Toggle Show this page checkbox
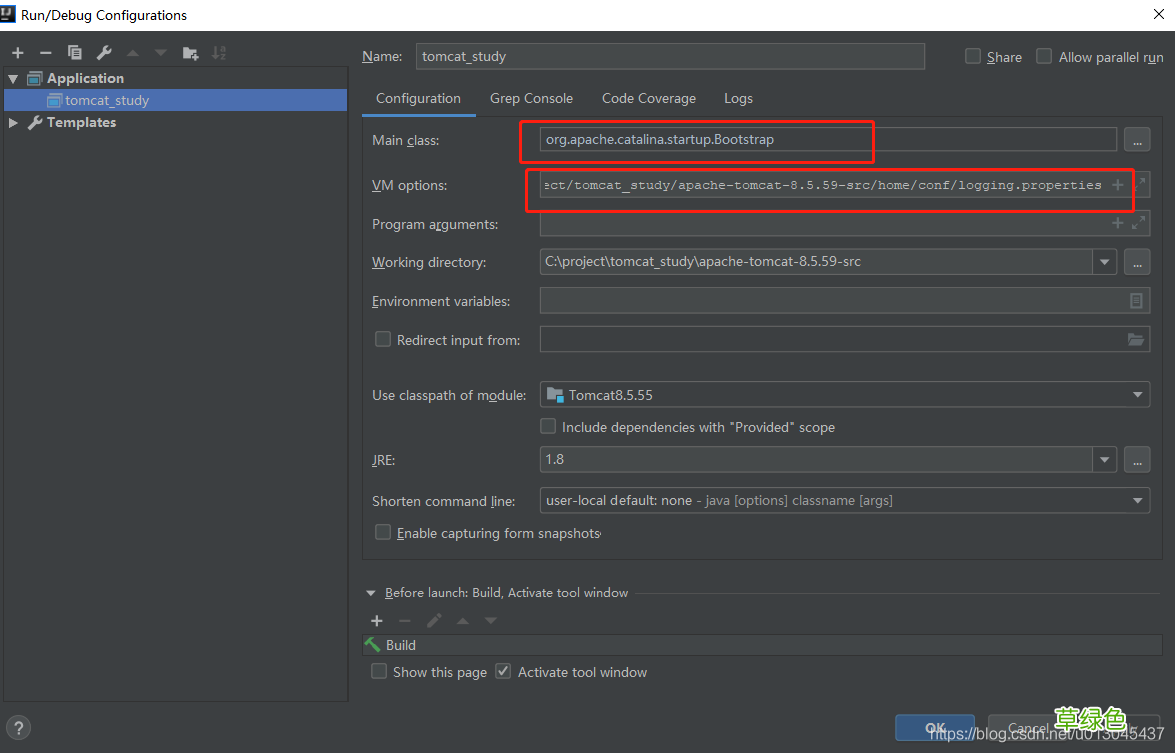This screenshot has height=753, width=1175. click(x=379, y=671)
